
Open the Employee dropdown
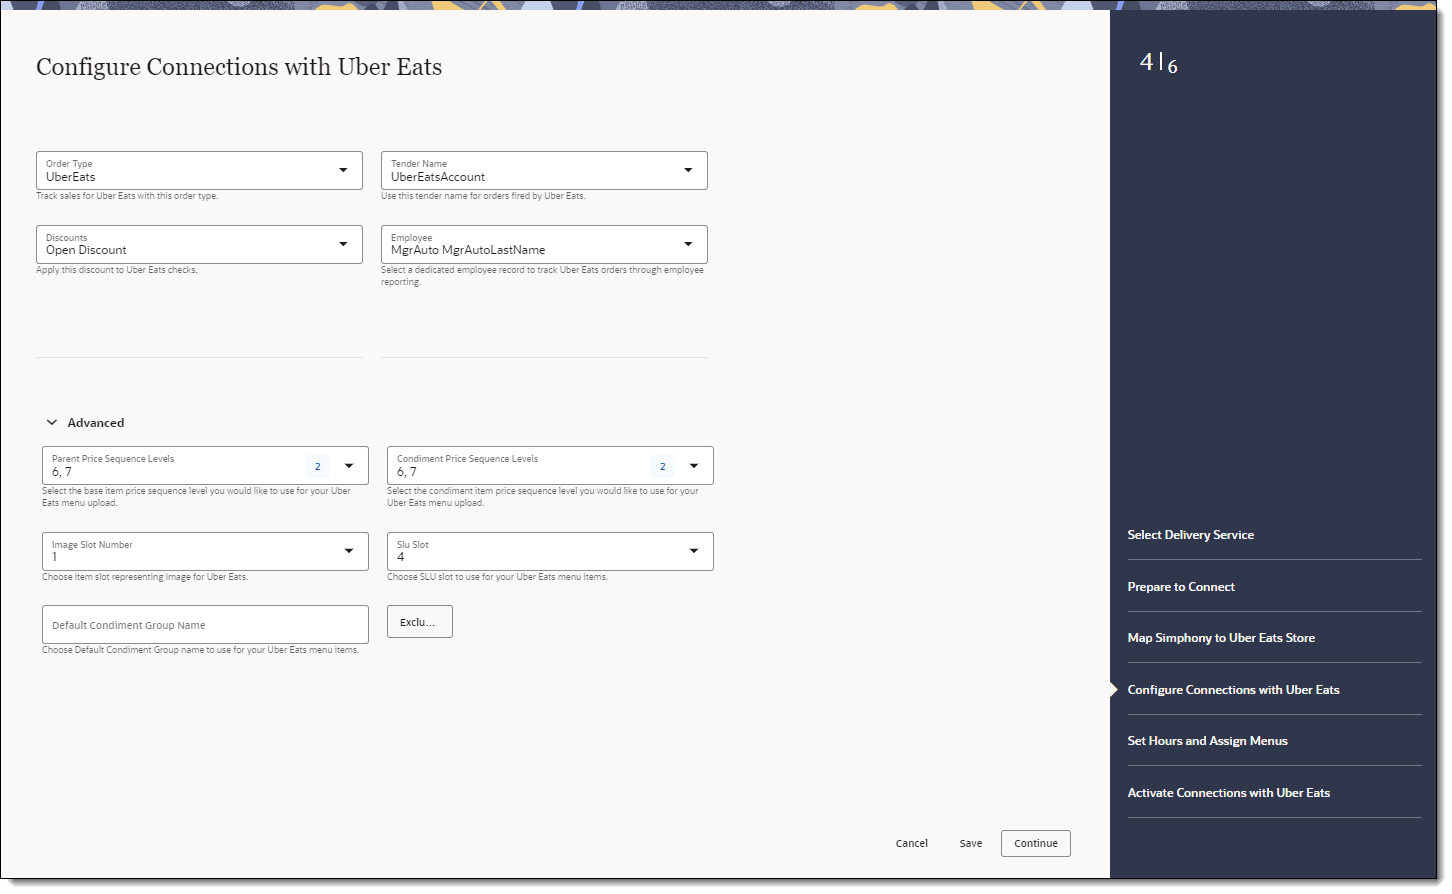click(544, 244)
